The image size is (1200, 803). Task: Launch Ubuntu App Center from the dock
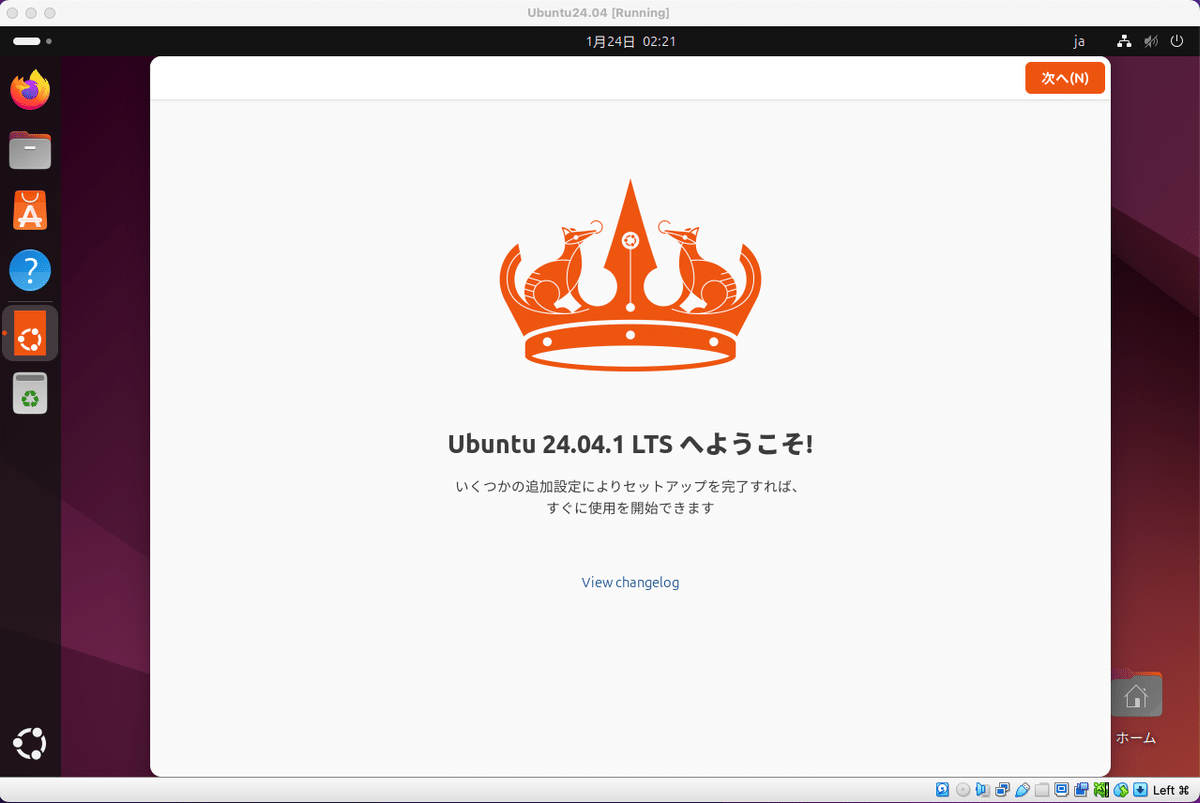[30, 211]
